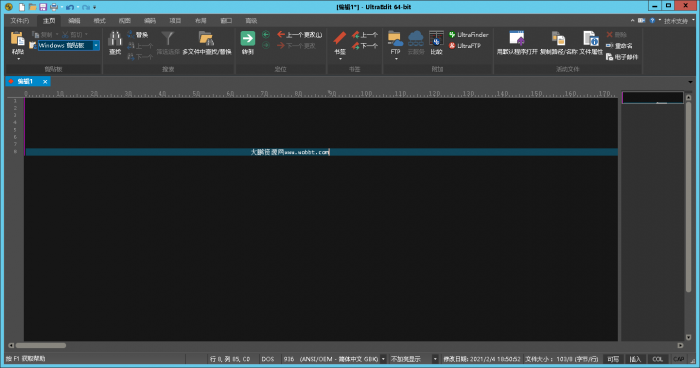
Task: Switch to the 视图 View ribbon tab
Action: coord(125,21)
